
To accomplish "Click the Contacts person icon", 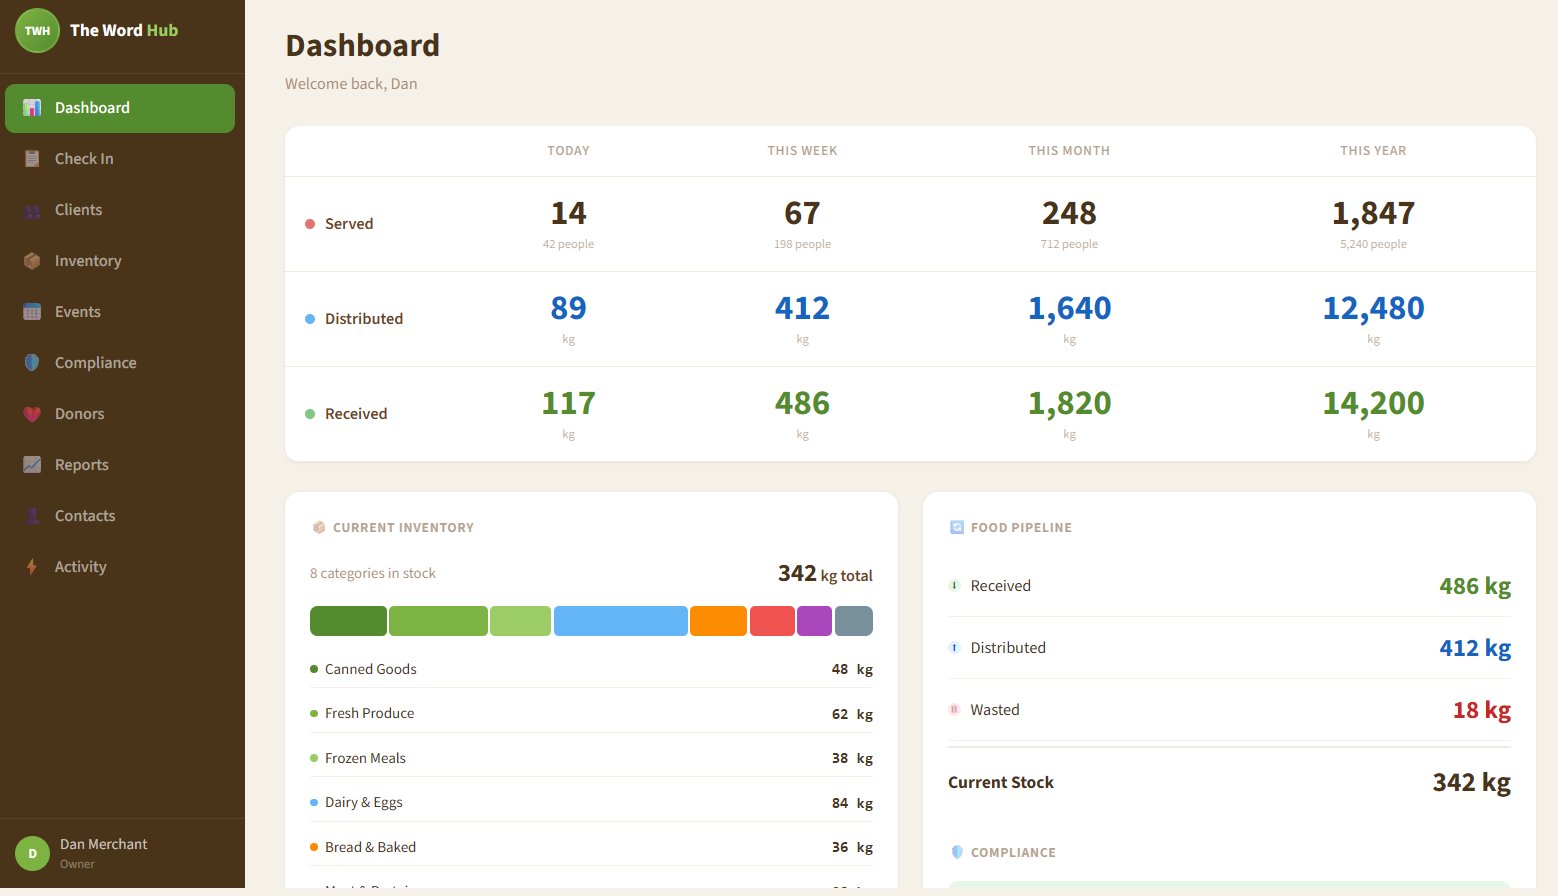I will click(x=33, y=515).
